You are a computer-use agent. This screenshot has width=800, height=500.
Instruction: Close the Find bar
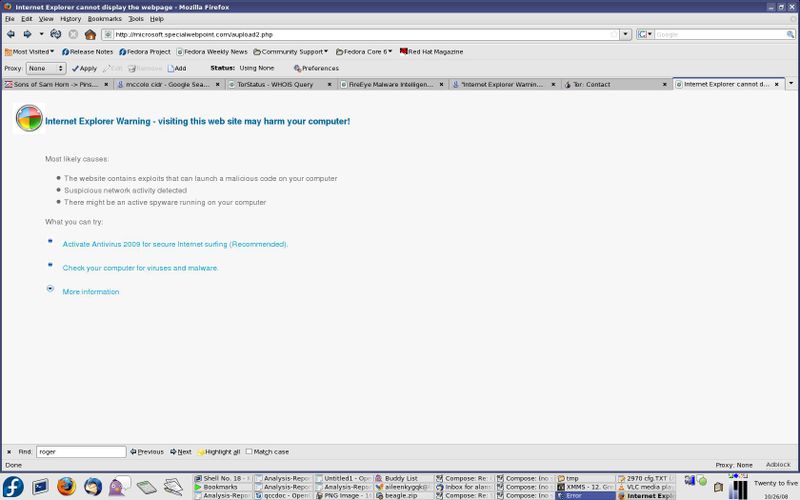9,452
